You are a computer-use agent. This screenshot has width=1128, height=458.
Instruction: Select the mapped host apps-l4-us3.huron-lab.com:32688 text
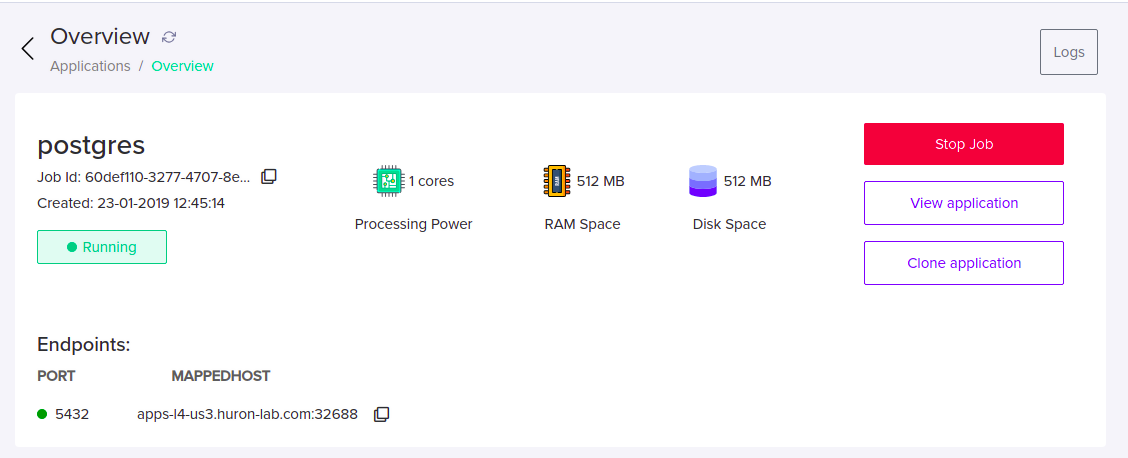[x=247, y=414]
